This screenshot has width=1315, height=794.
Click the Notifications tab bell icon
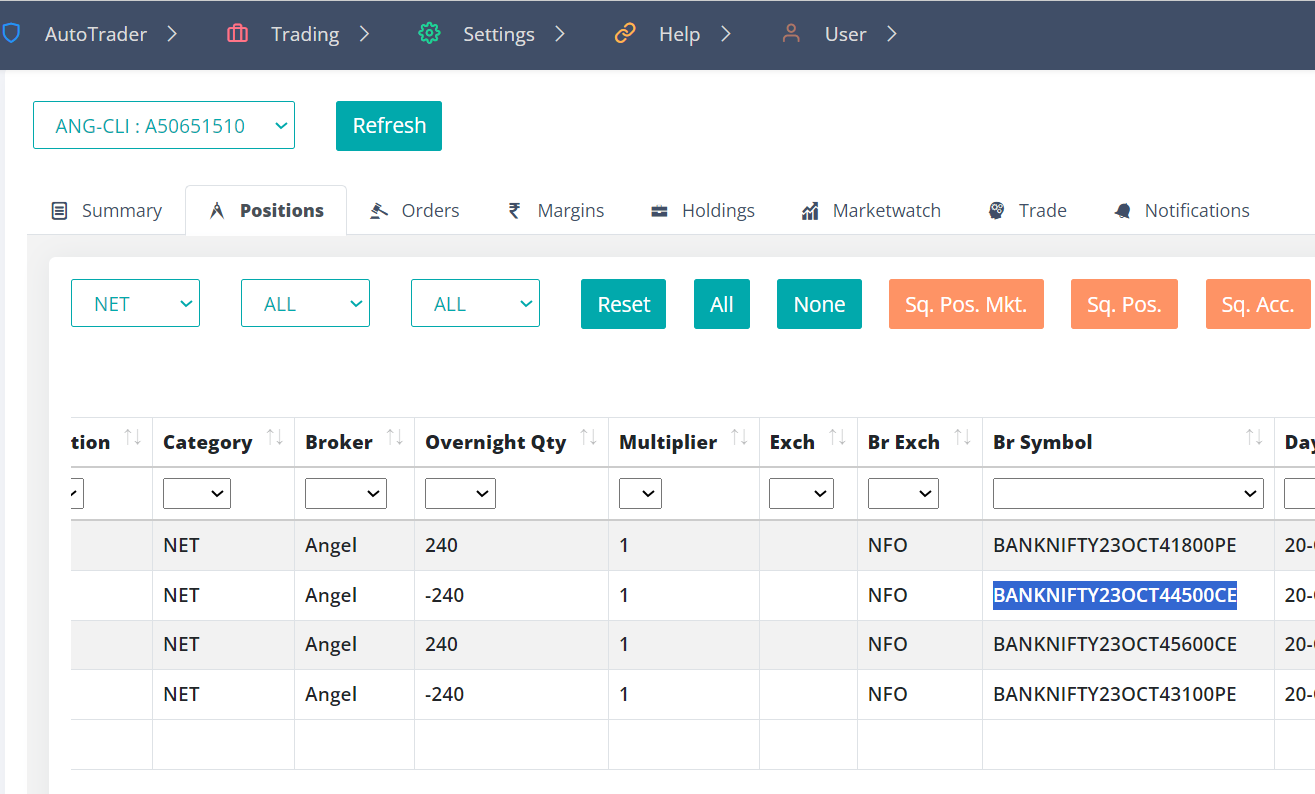1122,211
